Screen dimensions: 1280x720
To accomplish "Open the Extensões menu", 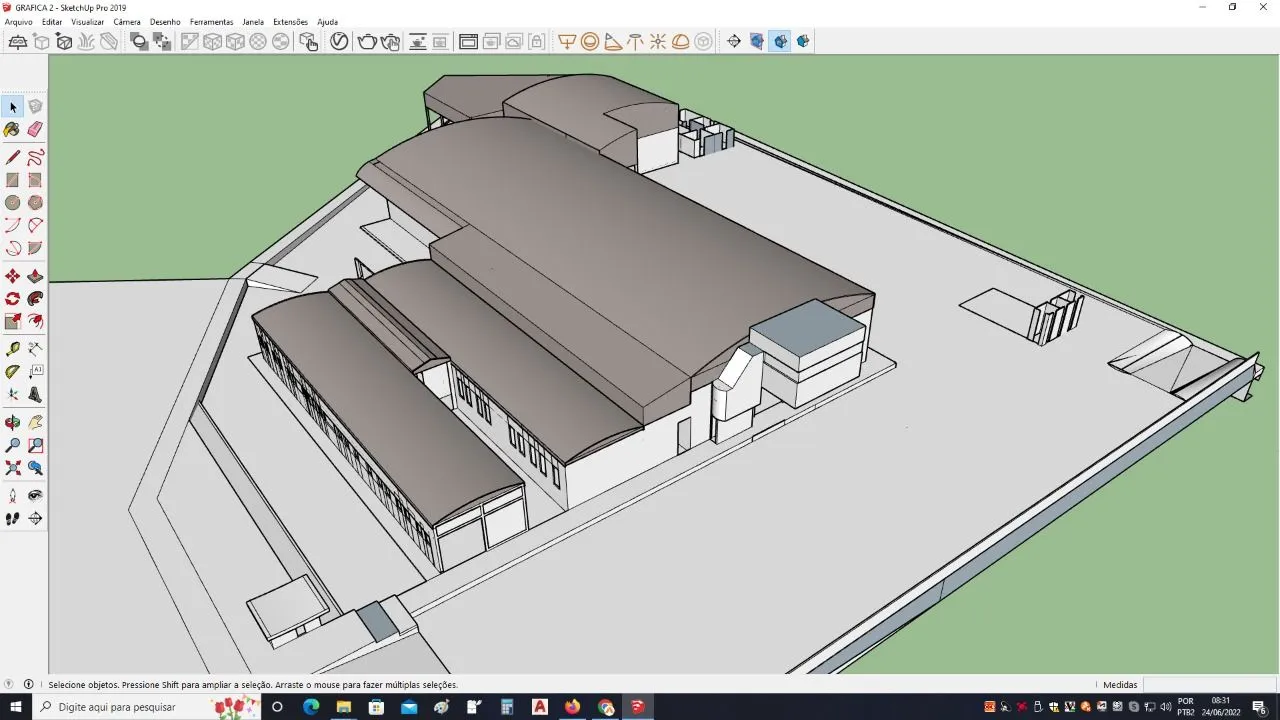I will (291, 22).
